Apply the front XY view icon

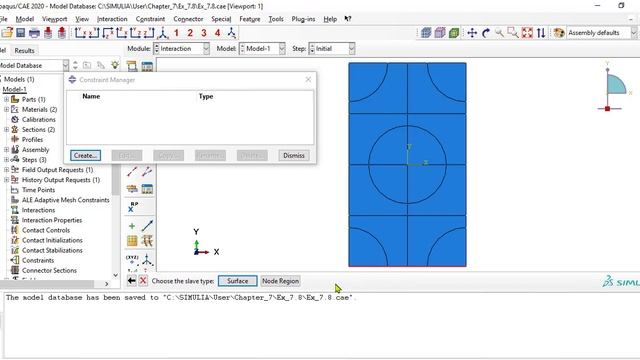tap(80, 33)
